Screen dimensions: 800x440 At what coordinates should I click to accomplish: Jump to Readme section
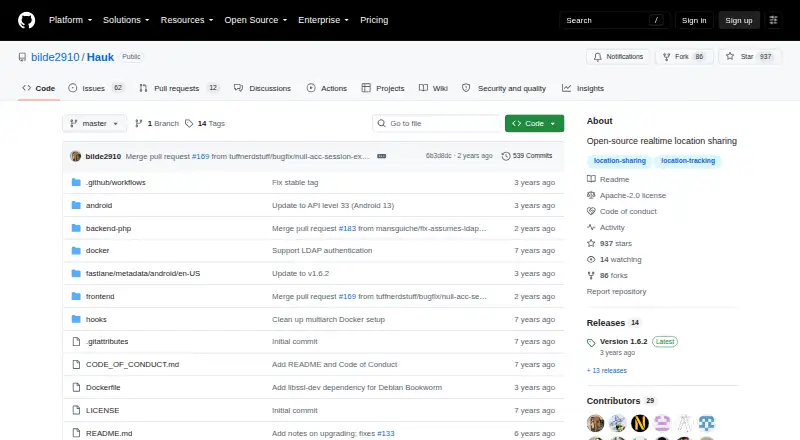608,179
